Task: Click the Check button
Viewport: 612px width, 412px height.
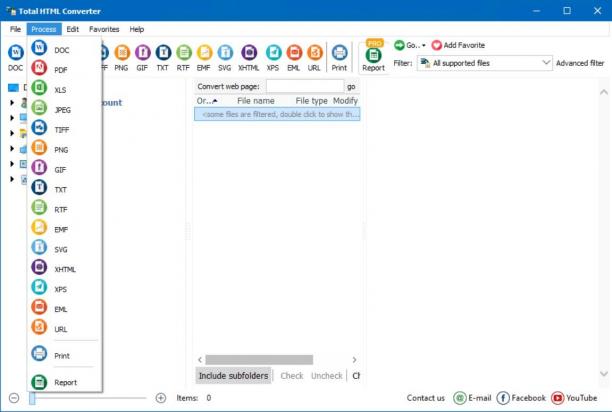Action: point(292,376)
